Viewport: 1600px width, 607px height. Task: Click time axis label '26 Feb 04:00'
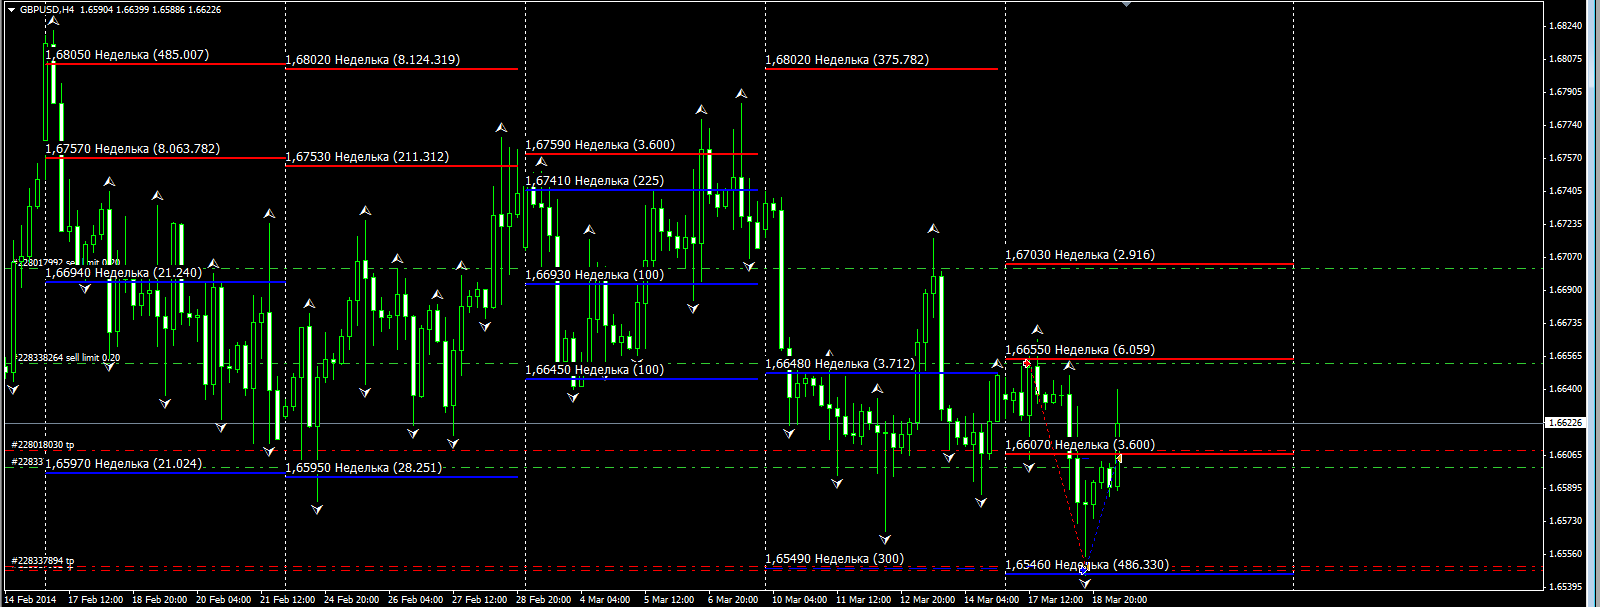point(416,600)
